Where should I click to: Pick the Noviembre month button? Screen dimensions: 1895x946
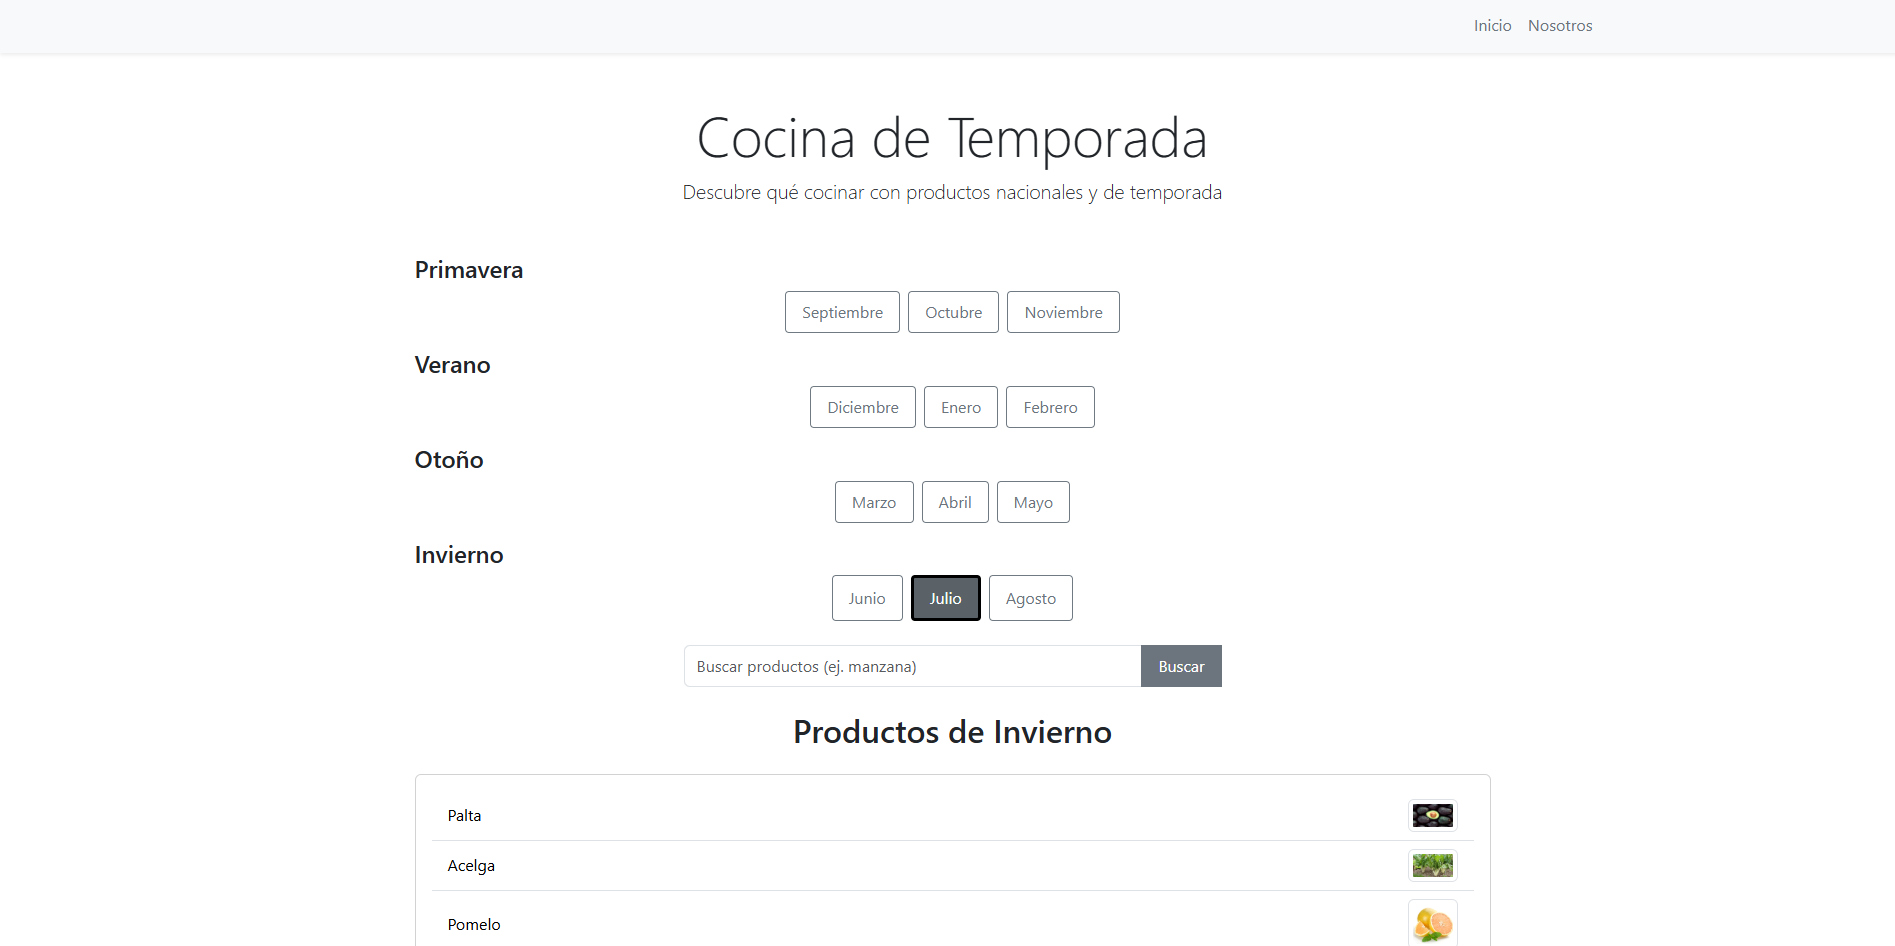click(1063, 312)
